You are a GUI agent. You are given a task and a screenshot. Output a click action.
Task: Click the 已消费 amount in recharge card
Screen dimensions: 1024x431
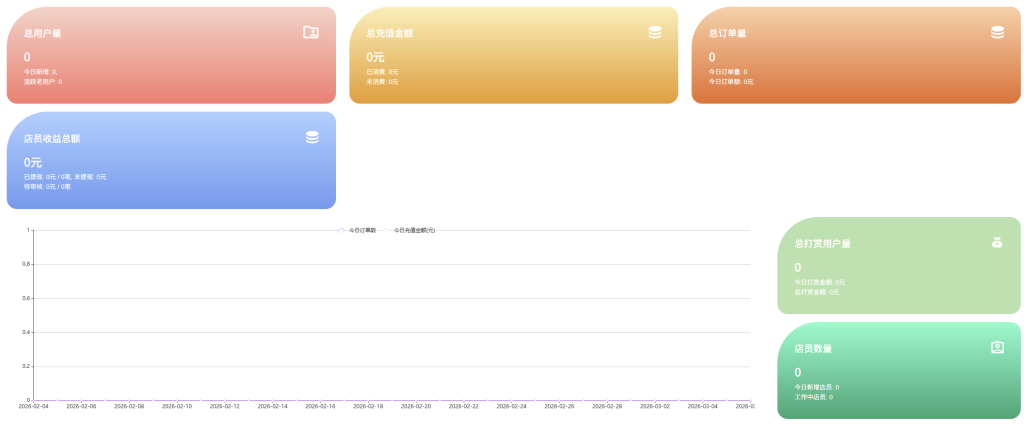(x=382, y=72)
